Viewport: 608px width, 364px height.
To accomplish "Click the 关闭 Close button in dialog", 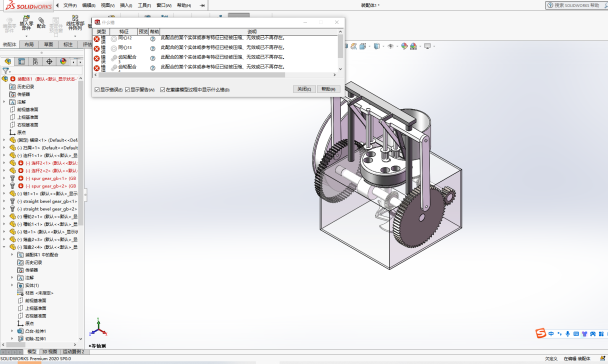I will pyautogui.click(x=304, y=89).
